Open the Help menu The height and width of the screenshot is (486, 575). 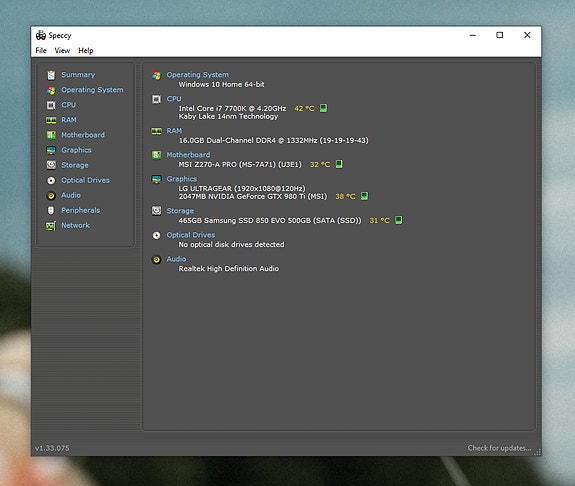click(x=85, y=51)
